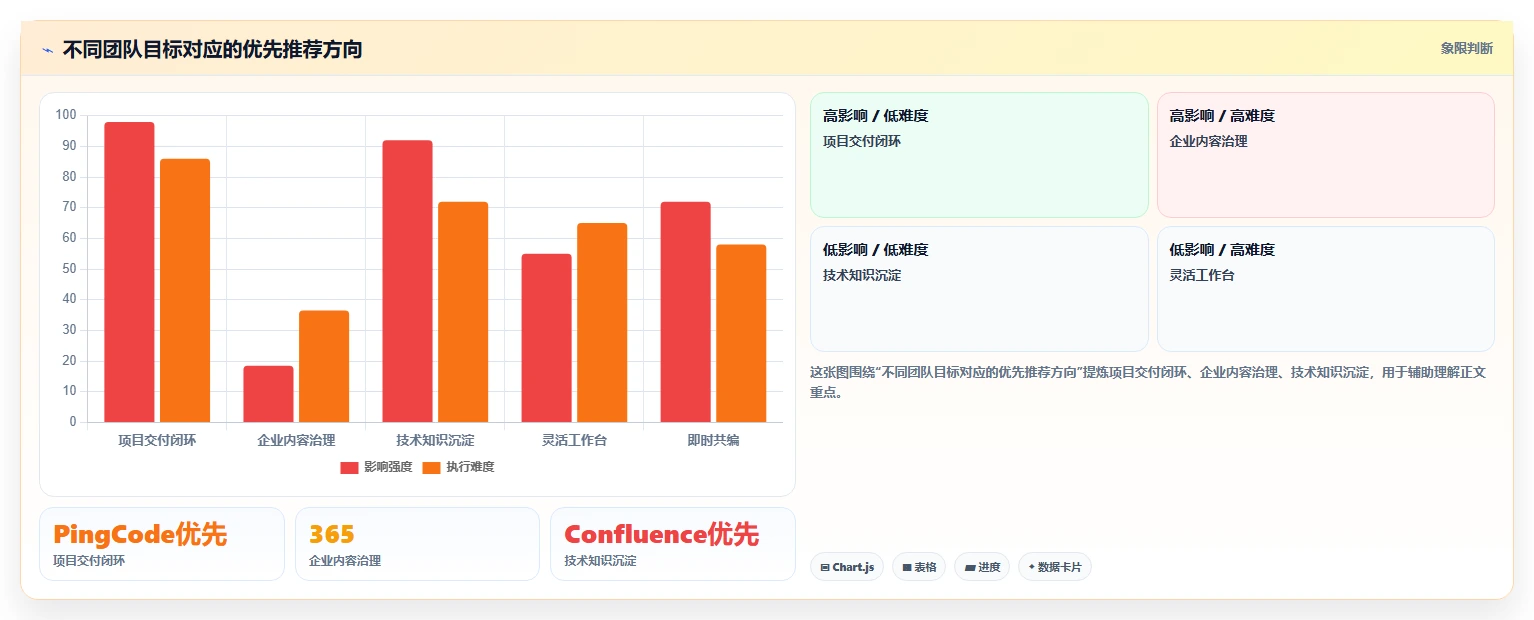Click the 灵活工作台 x-axis label

tap(574, 440)
